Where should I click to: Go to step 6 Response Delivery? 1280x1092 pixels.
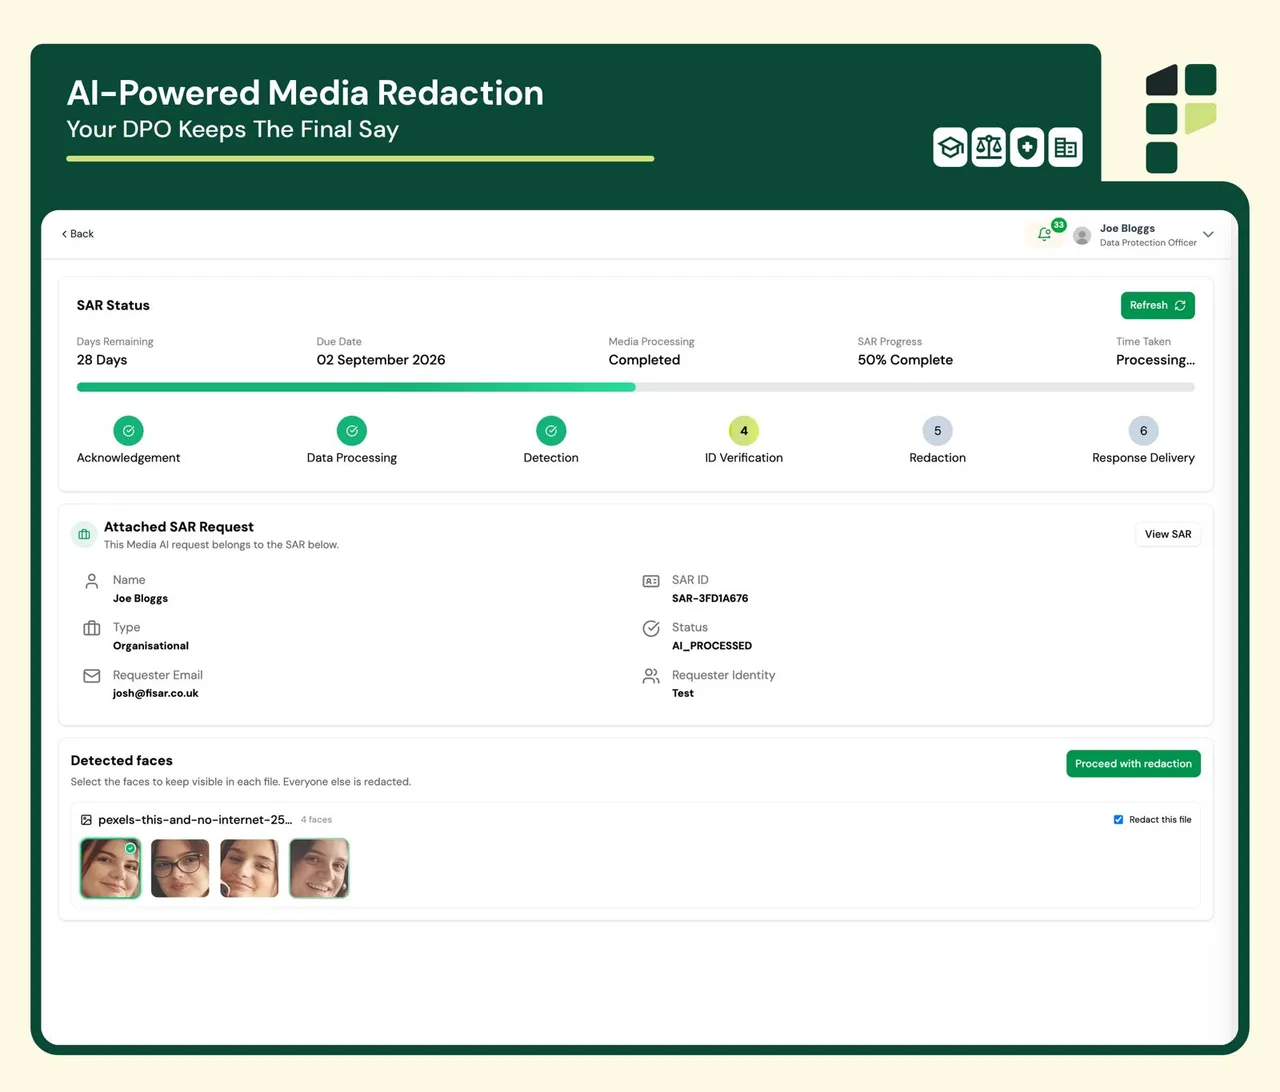[1144, 431]
